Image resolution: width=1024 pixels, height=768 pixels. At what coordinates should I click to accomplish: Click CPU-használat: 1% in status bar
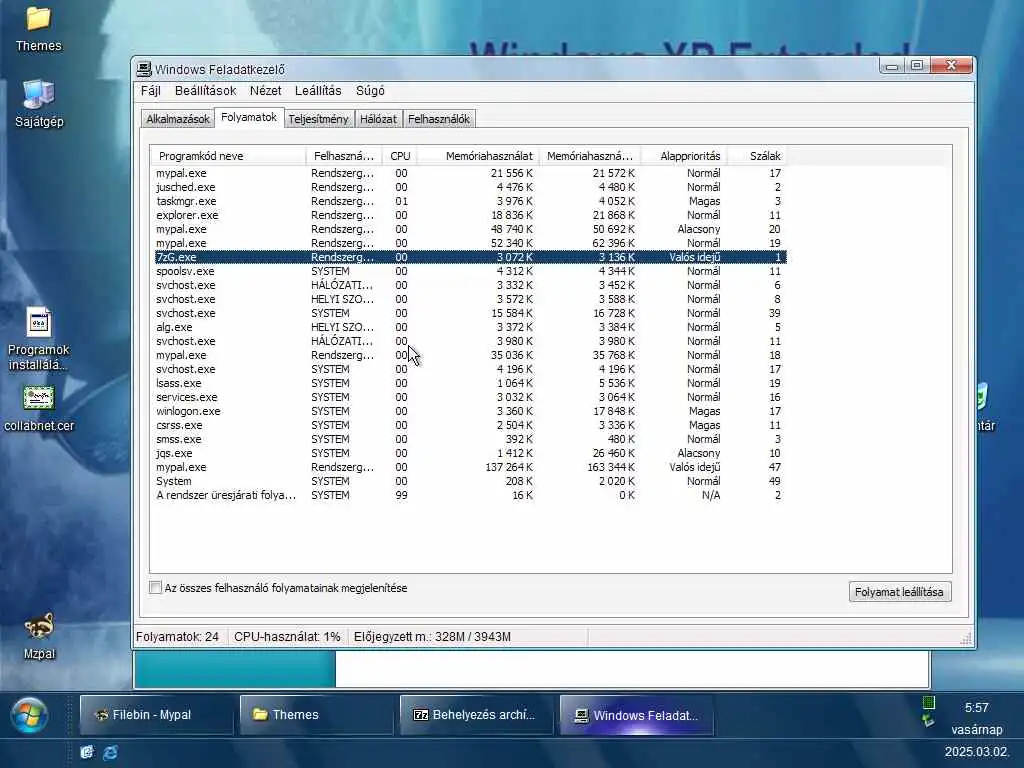[x=287, y=637]
